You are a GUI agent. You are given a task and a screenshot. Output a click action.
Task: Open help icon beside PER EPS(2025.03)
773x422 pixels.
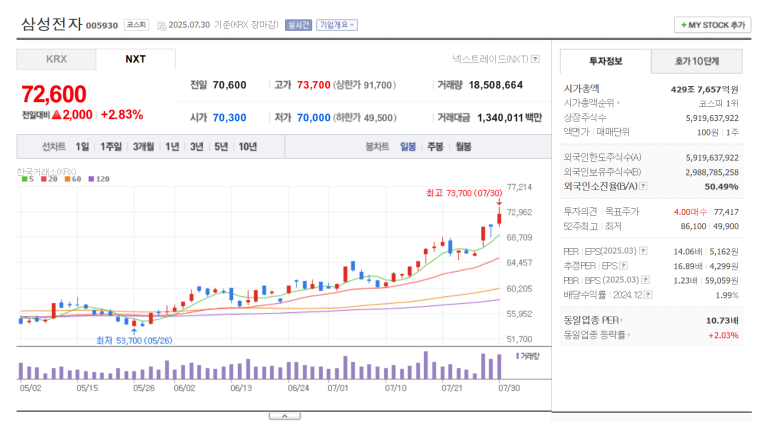pyautogui.click(x=643, y=251)
